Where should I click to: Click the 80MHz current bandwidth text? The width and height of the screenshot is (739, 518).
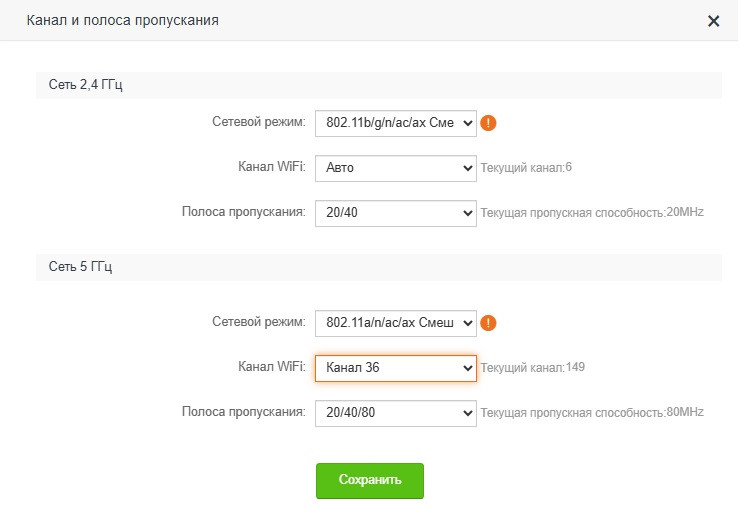tap(685, 412)
